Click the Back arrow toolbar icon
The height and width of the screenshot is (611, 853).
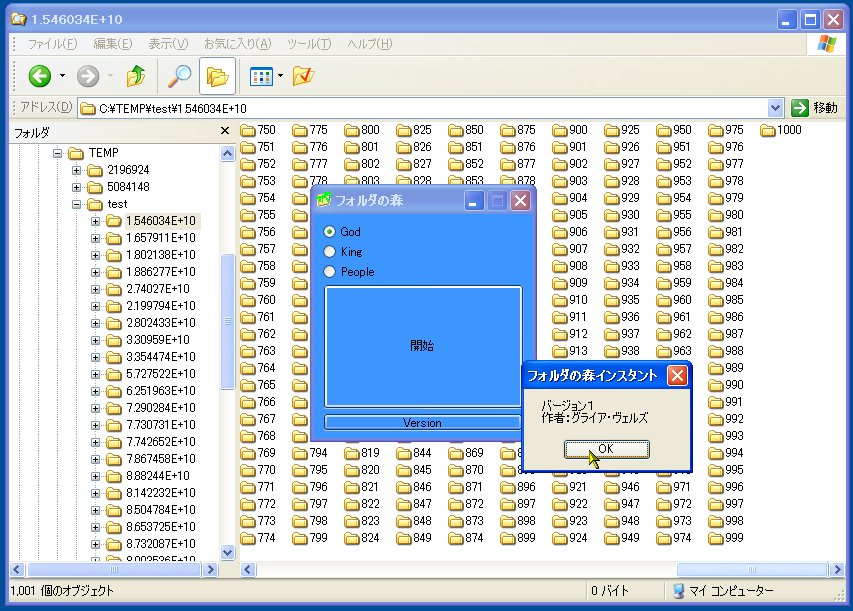coord(40,76)
